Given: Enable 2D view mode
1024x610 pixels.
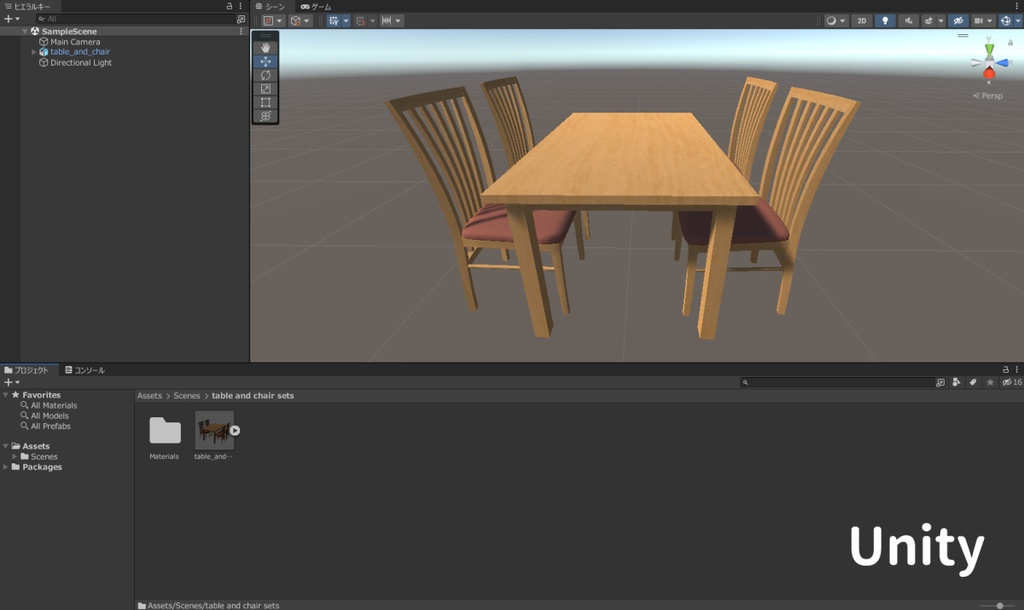Looking at the screenshot, I should pos(861,20).
